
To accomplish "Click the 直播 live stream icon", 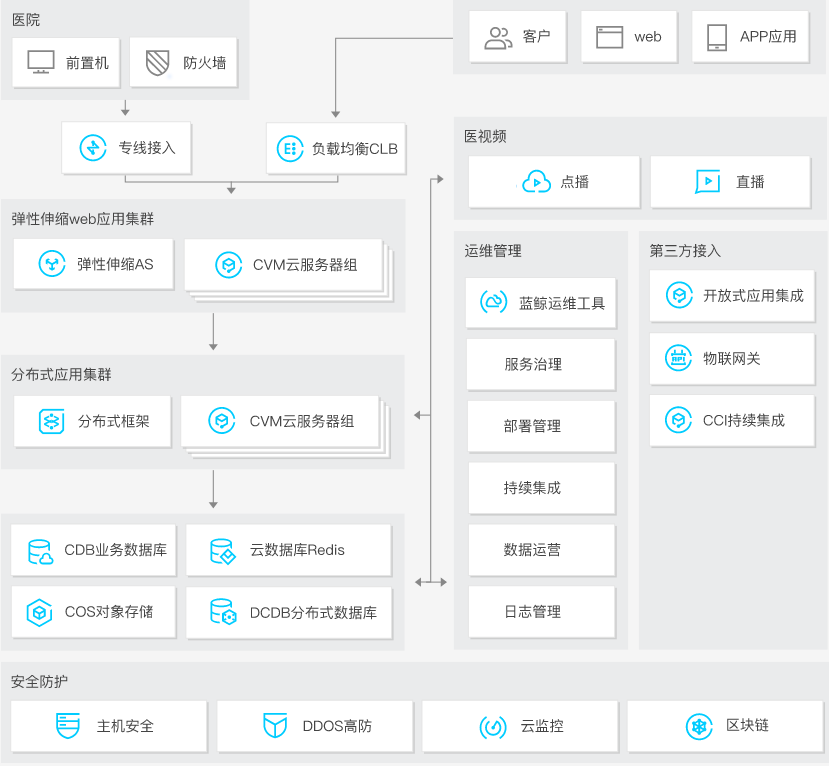I will 708,181.
